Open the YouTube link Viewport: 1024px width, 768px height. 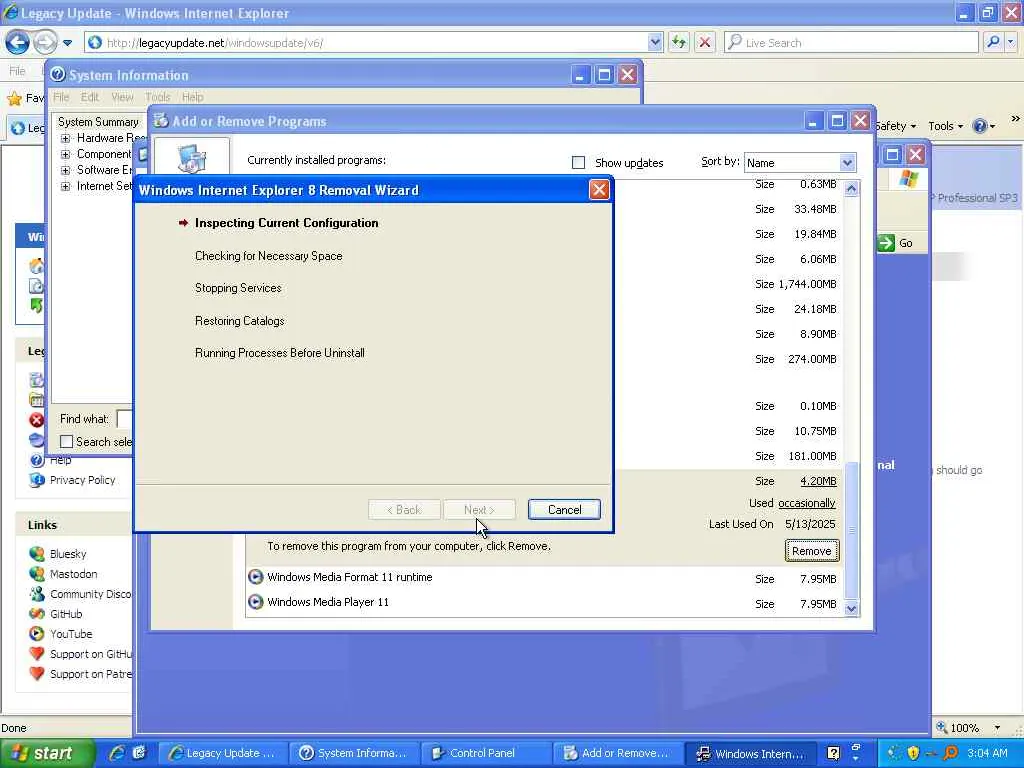point(71,634)
